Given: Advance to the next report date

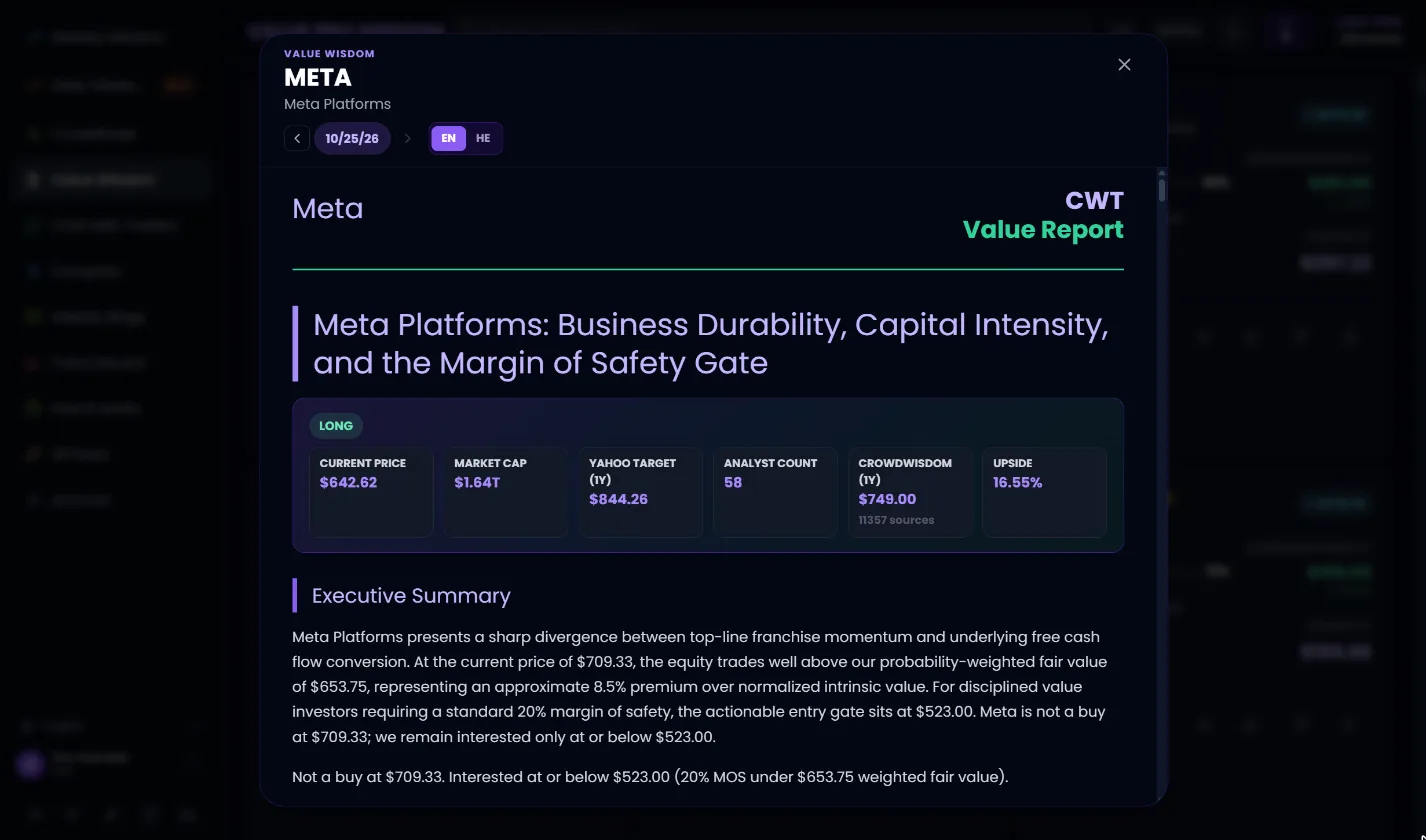Looking at the screenshot, I should coord(407,138).
